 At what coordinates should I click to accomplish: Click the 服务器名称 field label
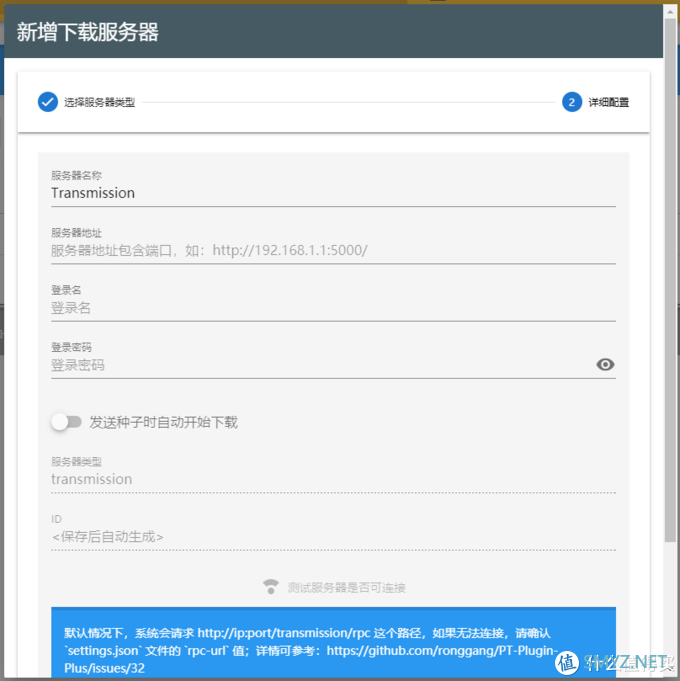pos(76,175)
